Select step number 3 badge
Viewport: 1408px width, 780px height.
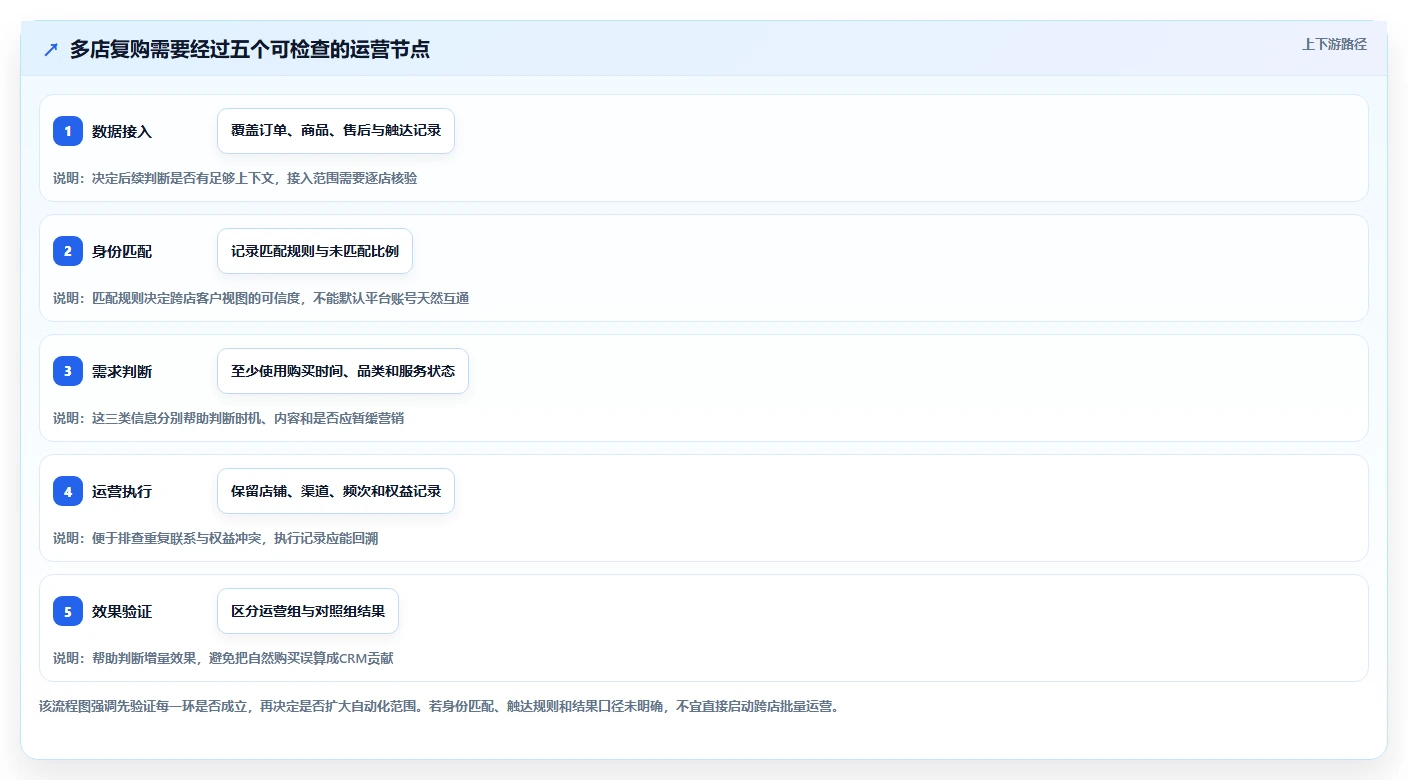(68, 371)
